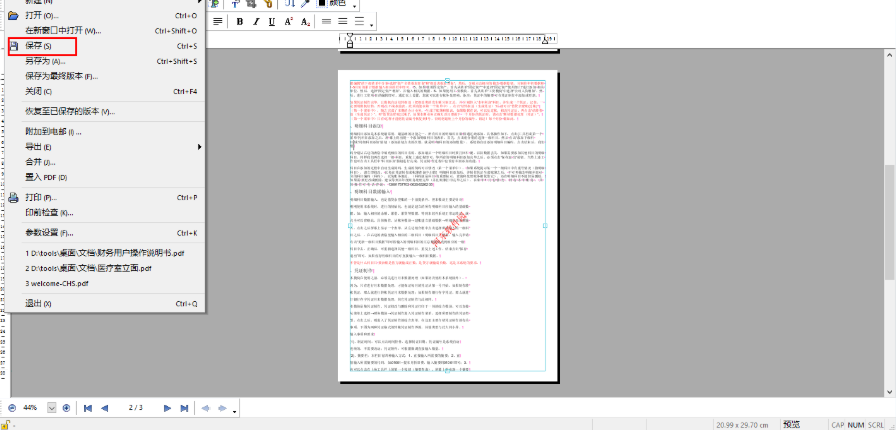This screenshot has width=896, height=430.
Task: Click the link chain tool icon
Action: (269, 3)
